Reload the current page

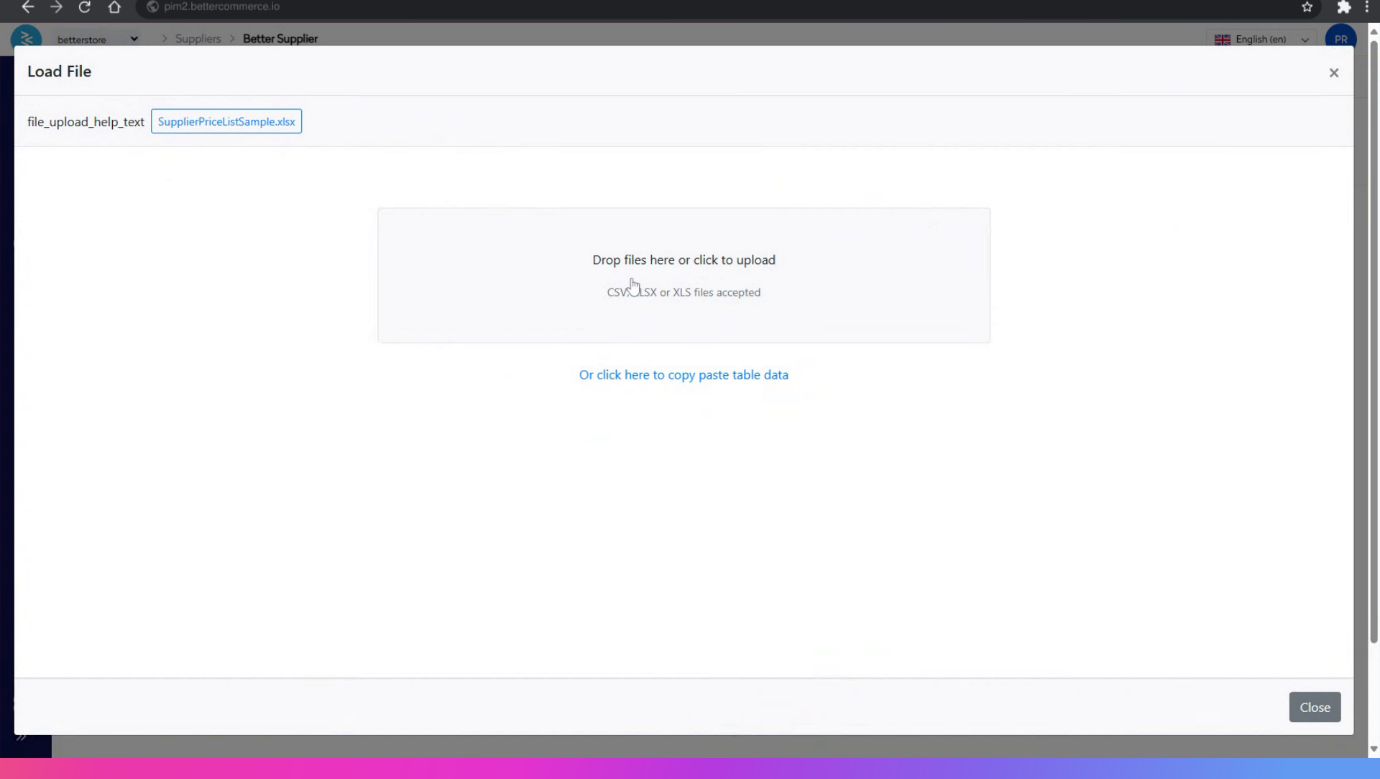point(85,7)
